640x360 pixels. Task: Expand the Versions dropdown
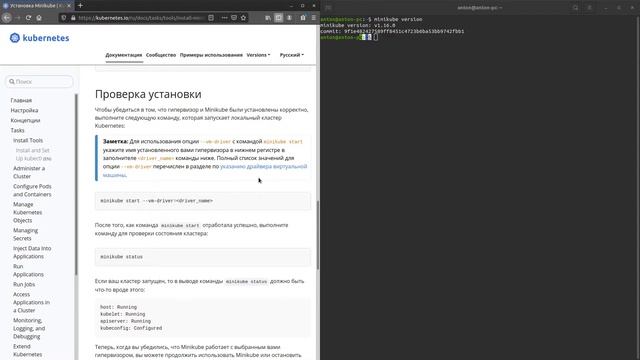click(258, 55)
